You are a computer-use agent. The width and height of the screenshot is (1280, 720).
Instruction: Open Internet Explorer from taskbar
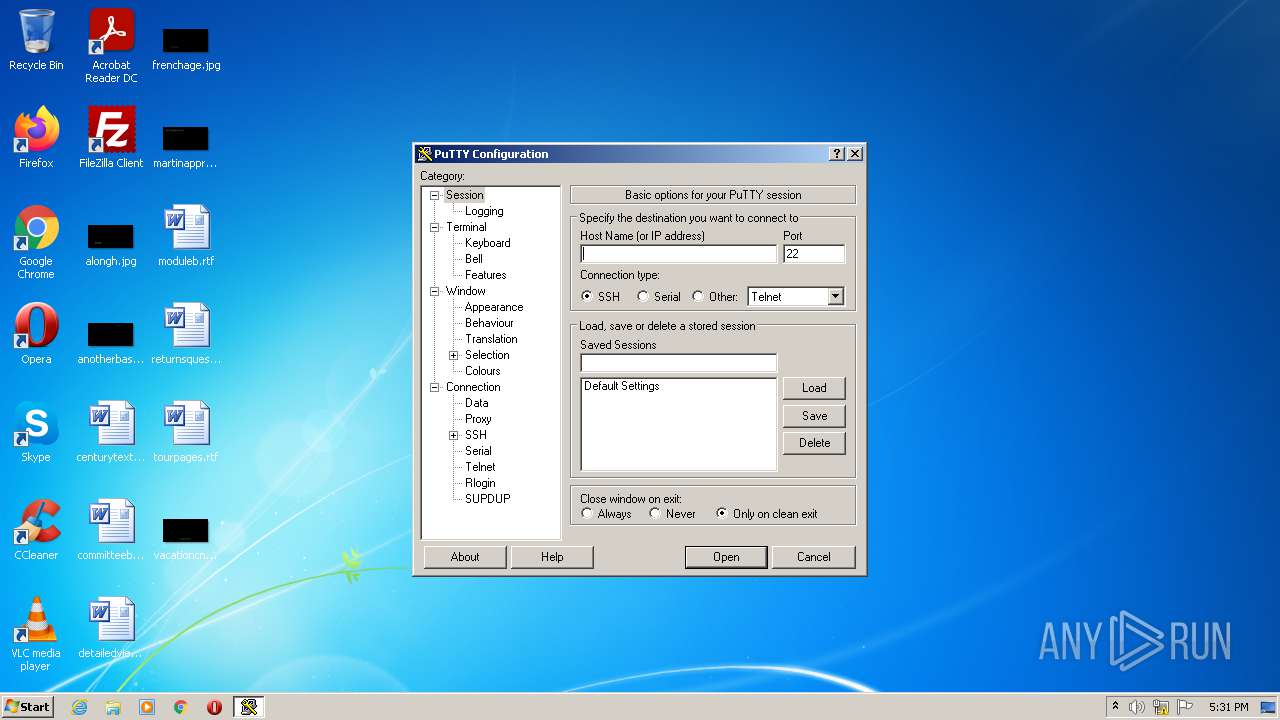(79, 707)
